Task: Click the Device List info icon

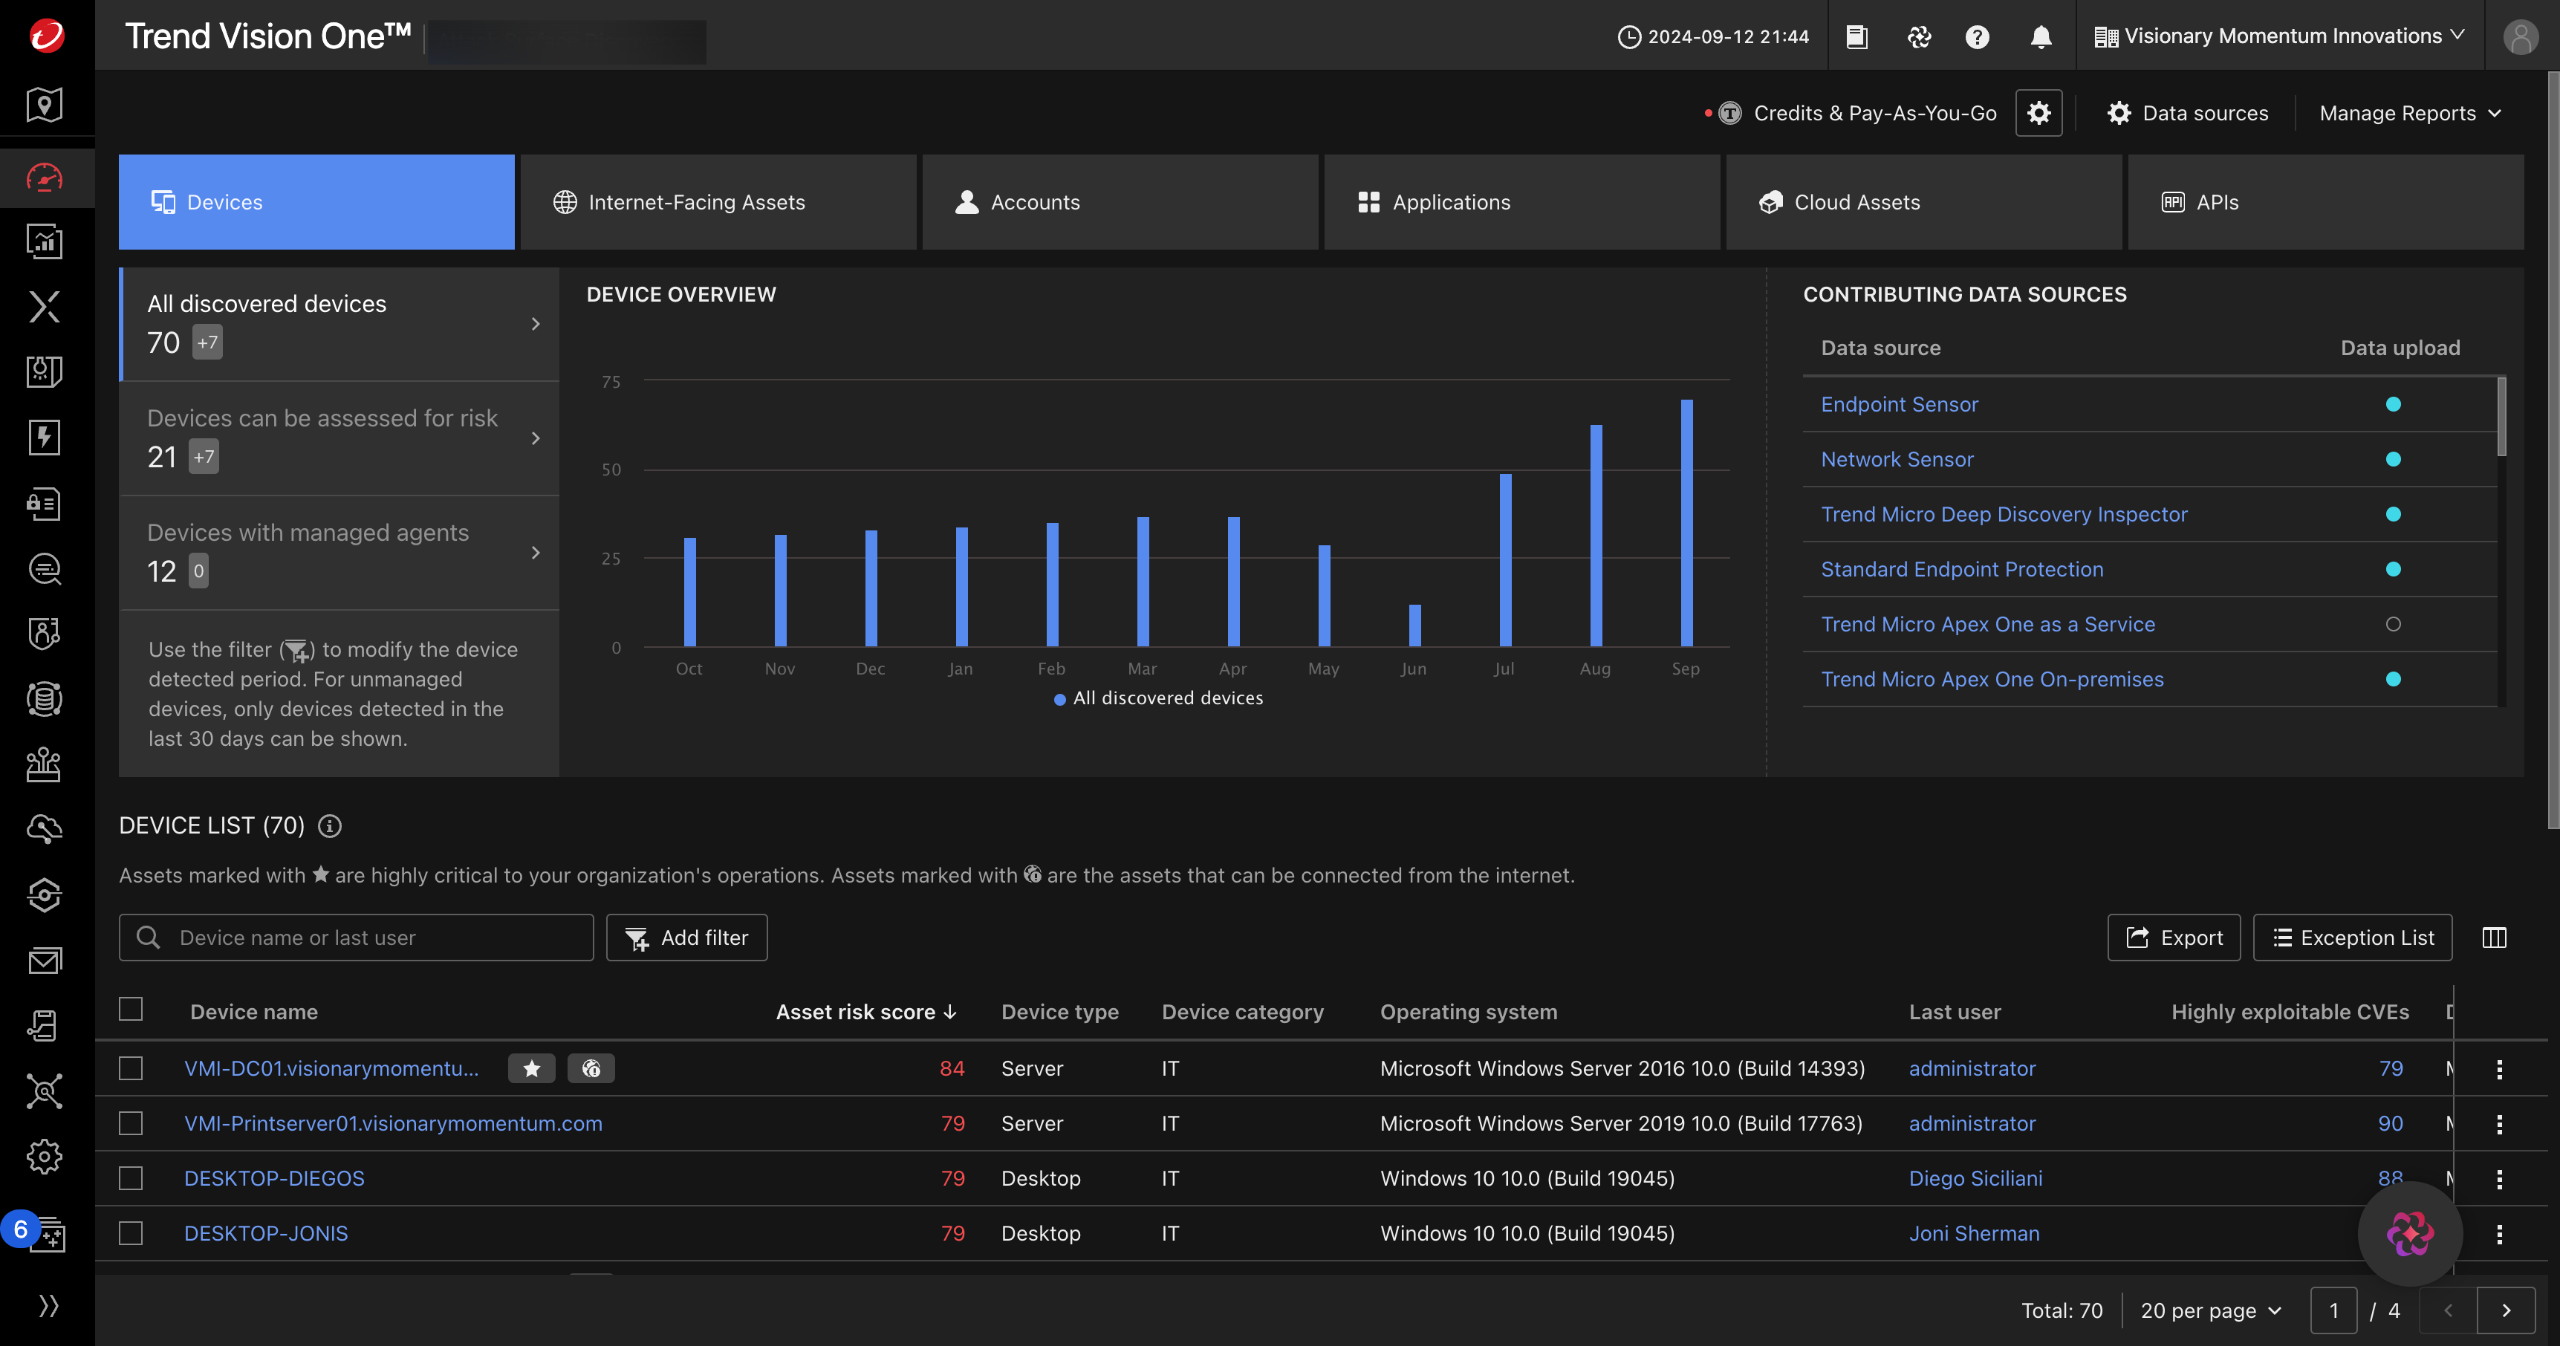Action: tap(329, 826)
